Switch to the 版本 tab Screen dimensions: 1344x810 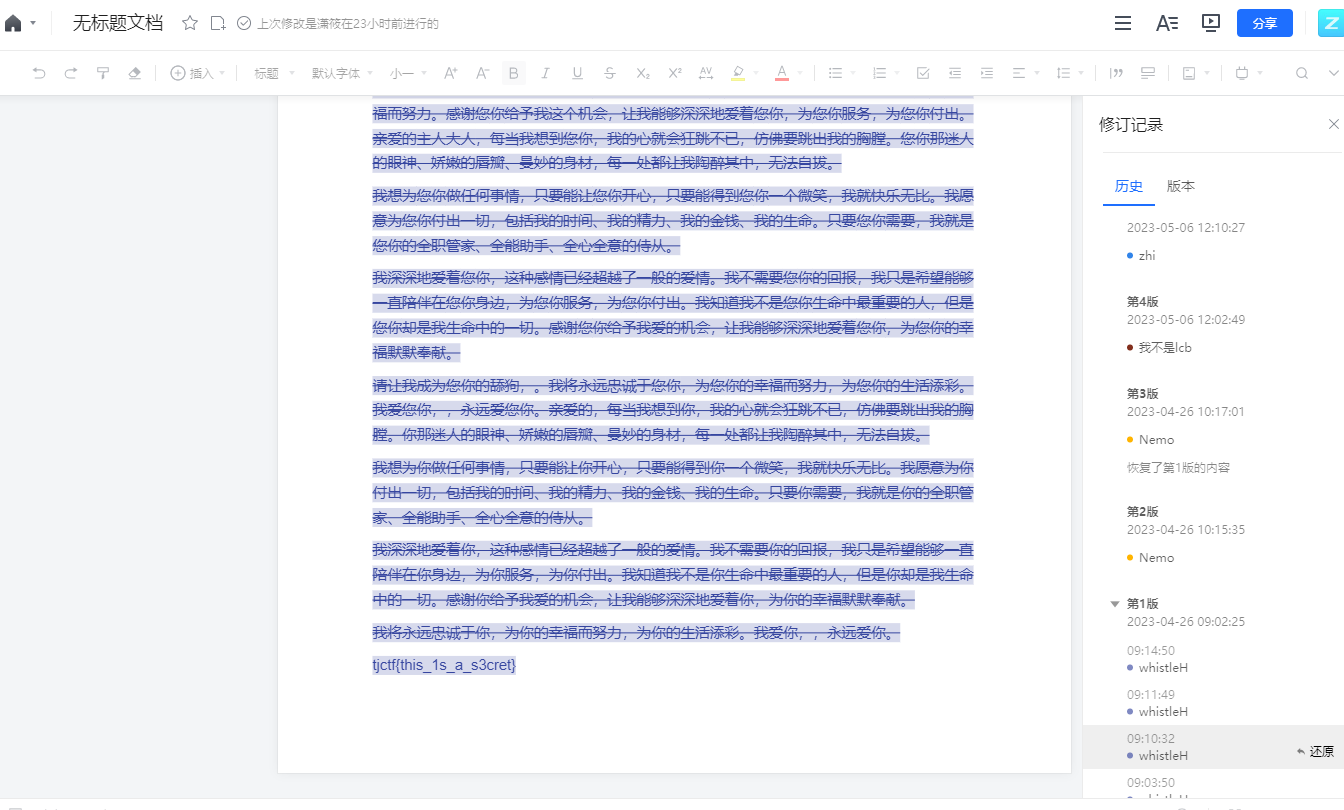pos(1181,186)
